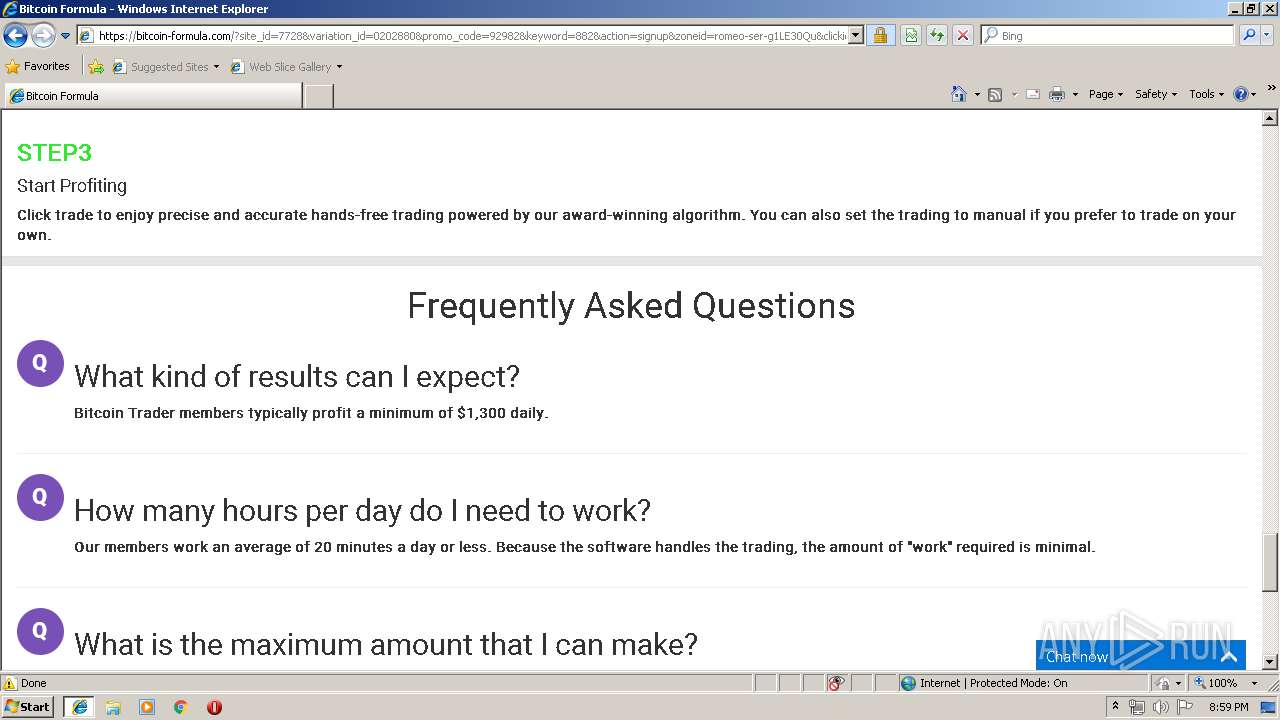Screen dimensions: 1280x720
Task: Expand command bar overflow chevron
Action: click(1271, 88)
